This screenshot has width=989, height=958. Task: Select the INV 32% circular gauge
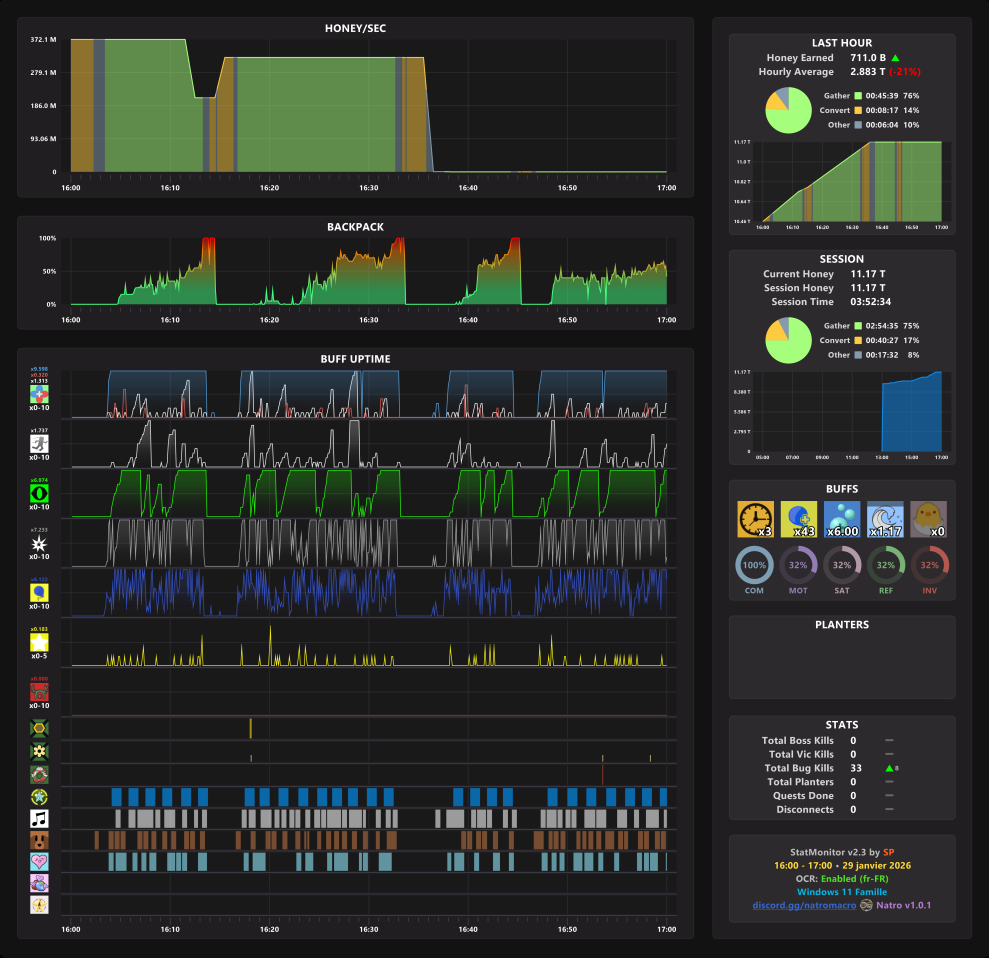coord(930,565)
